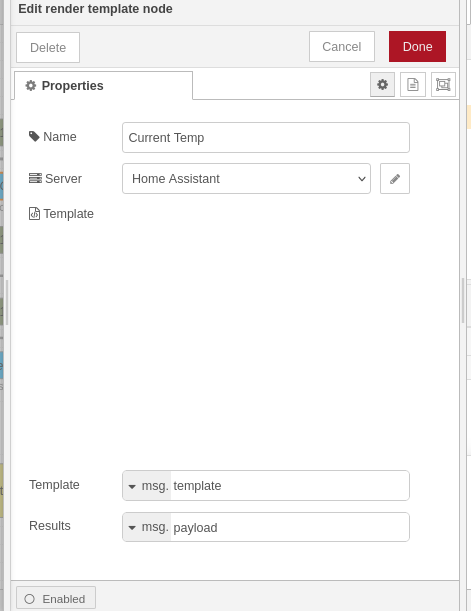471x611 pixels.
Task: Click the Edit render template node title
Action: 95,9
